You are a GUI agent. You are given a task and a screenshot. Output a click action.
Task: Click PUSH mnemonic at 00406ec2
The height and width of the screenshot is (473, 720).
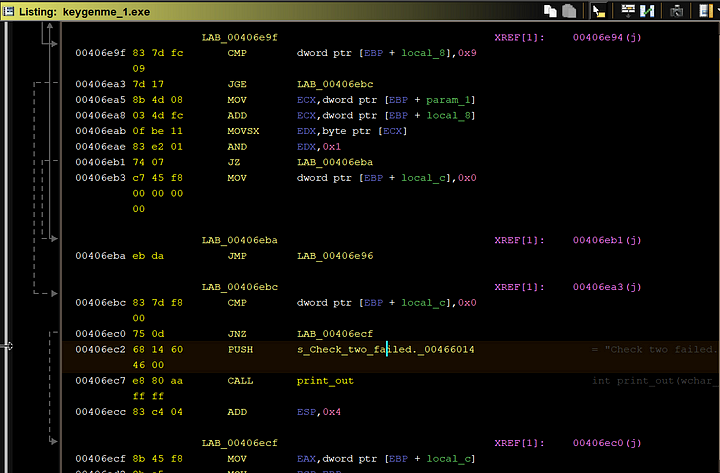coord(240,350)
